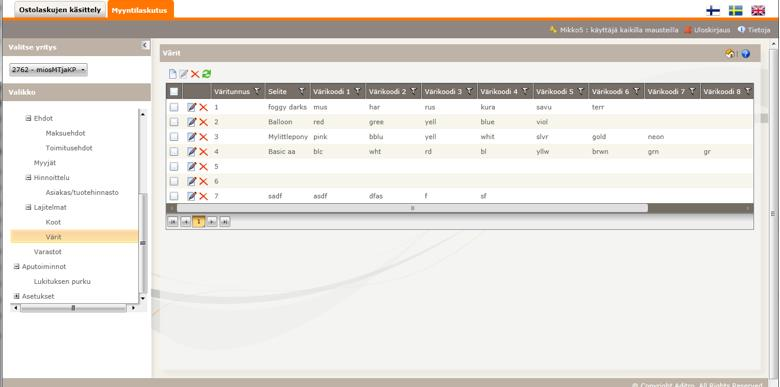Click the Uloskirjaus logout link
Image resolution: width=780 pixels, height=387 pixels.
[712, 30]
